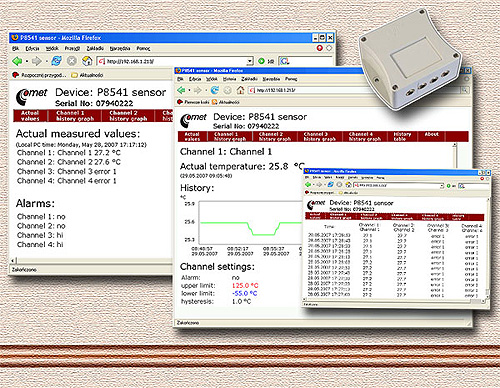Reload page in the middle Firefox window

coord(215,90)
